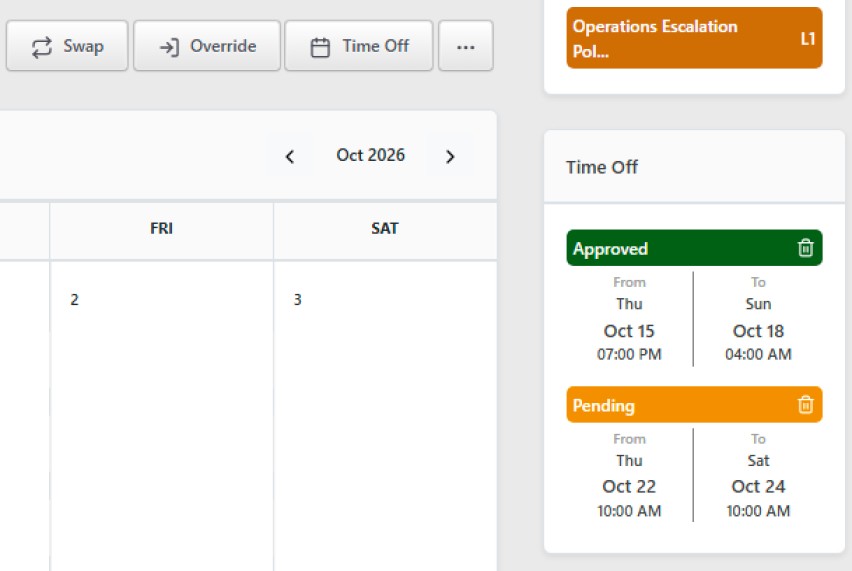Delete the Pending time off entry
The height and width of the screenshot is (571, 852).
805,405
